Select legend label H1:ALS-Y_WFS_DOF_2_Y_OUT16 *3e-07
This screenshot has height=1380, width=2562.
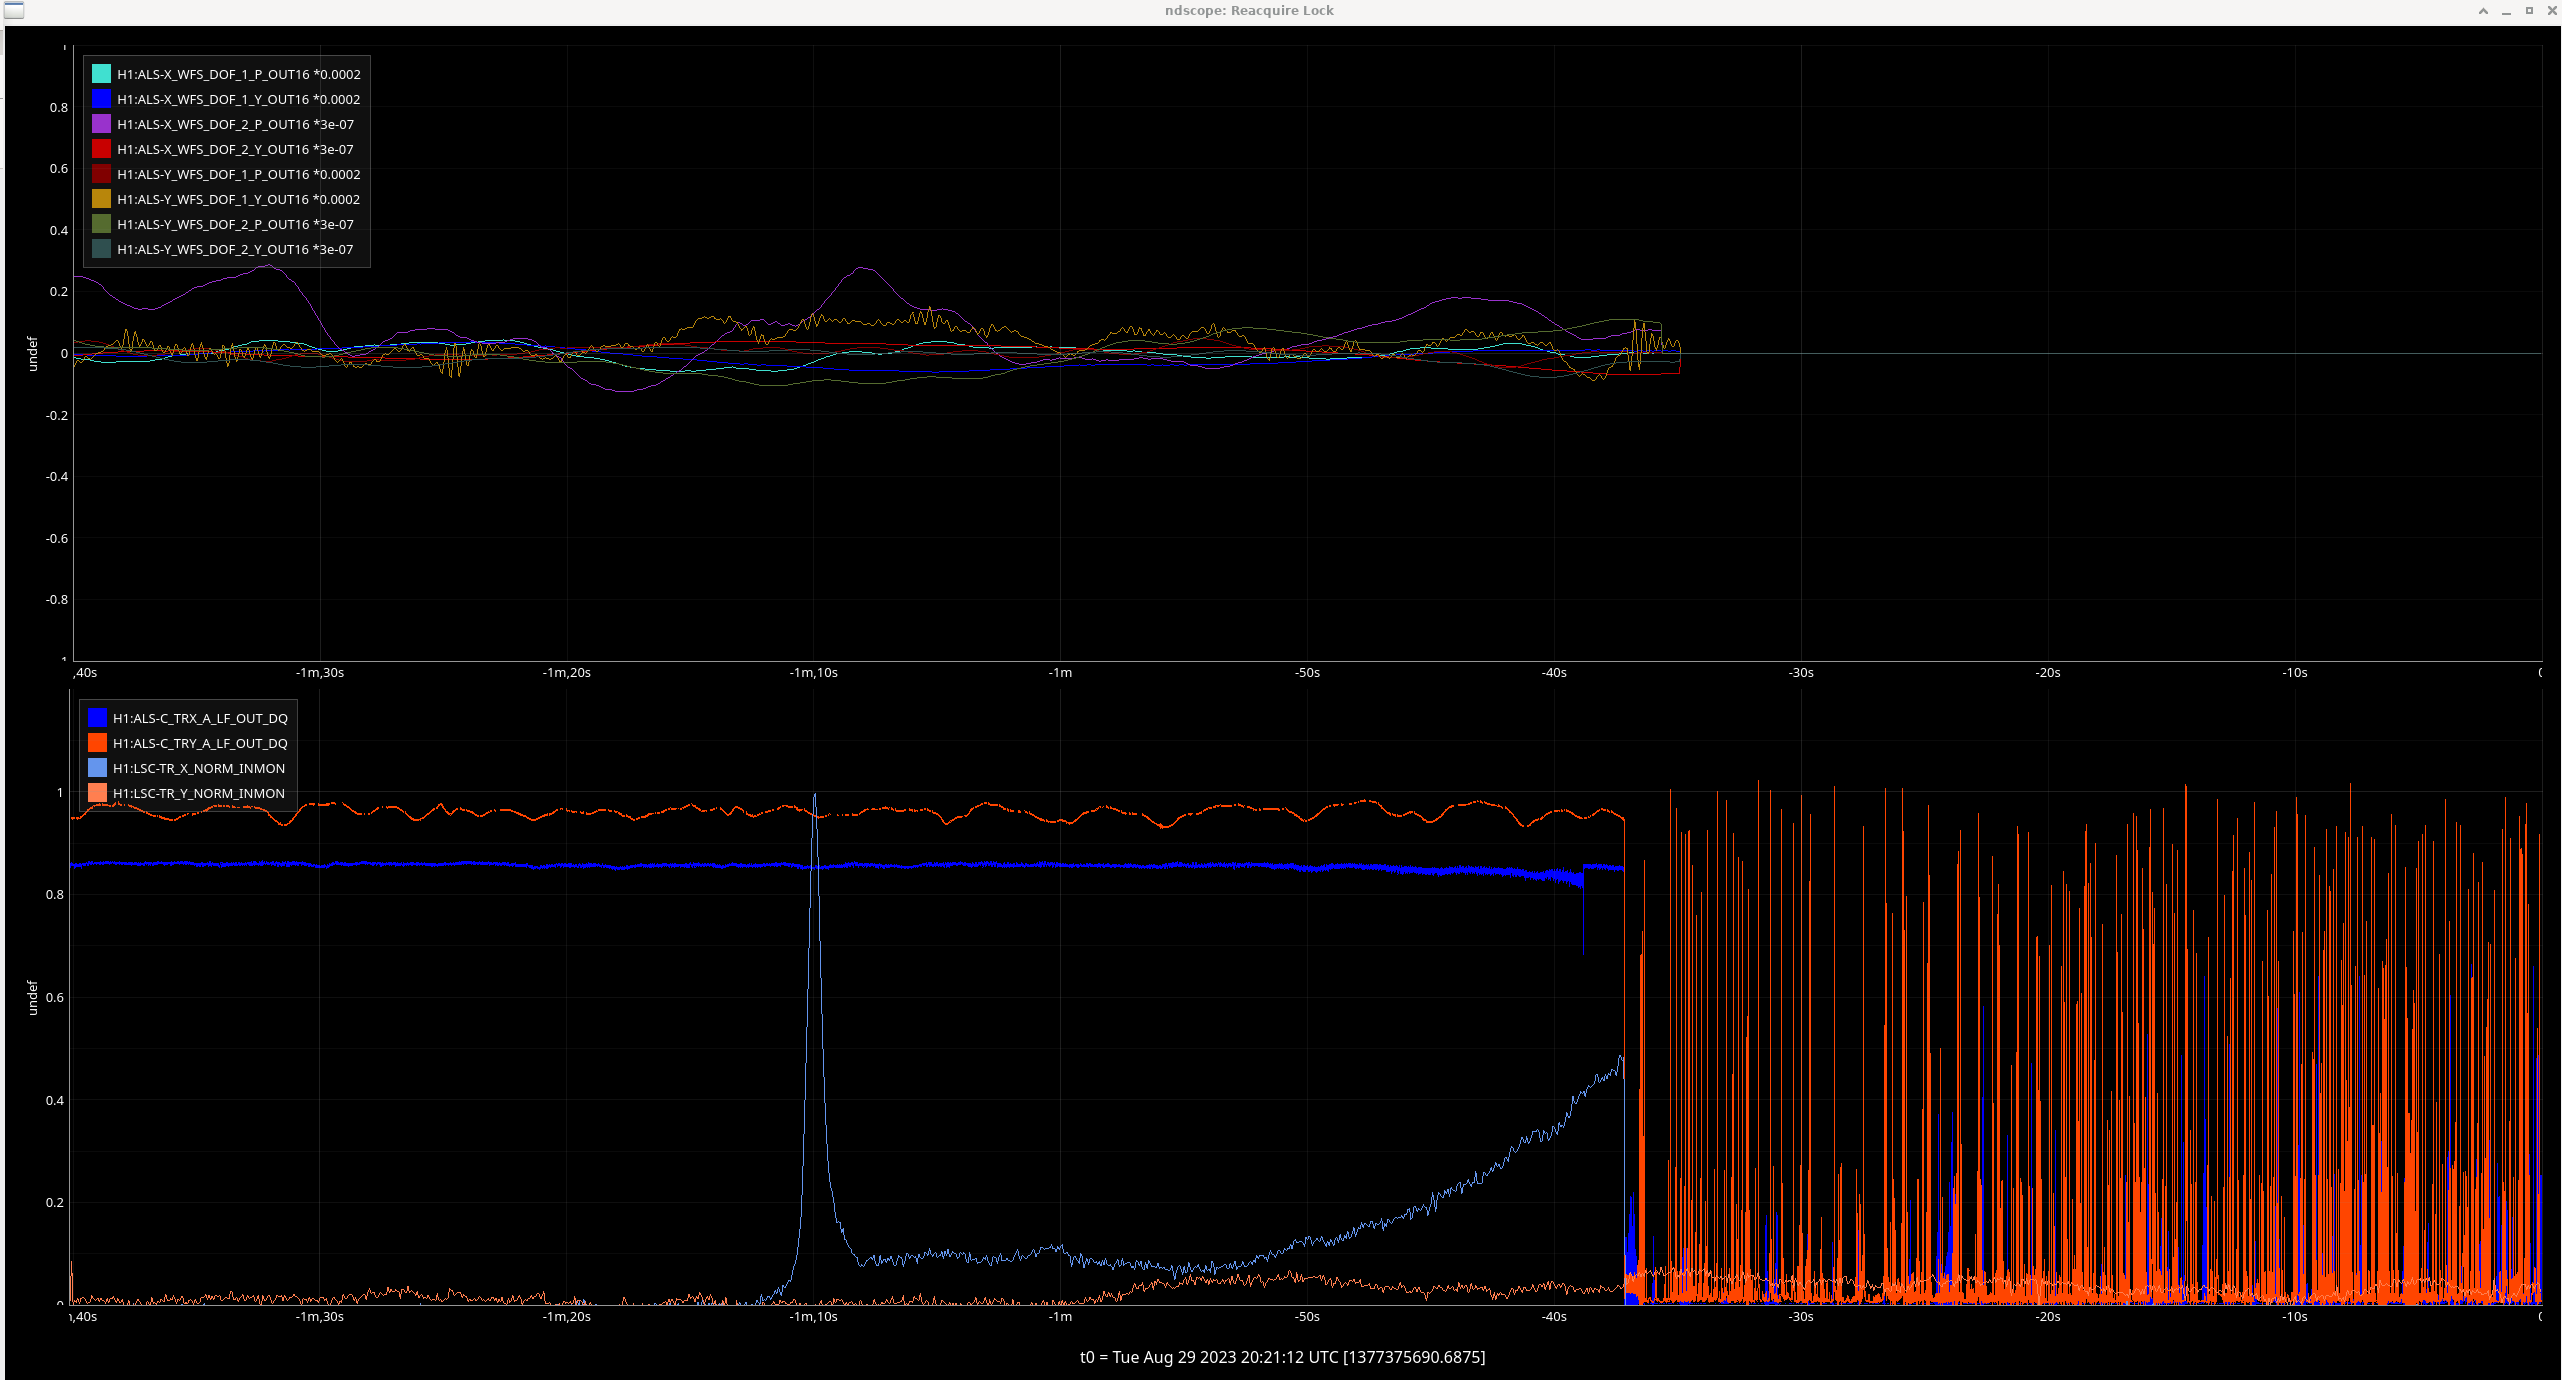236,249
